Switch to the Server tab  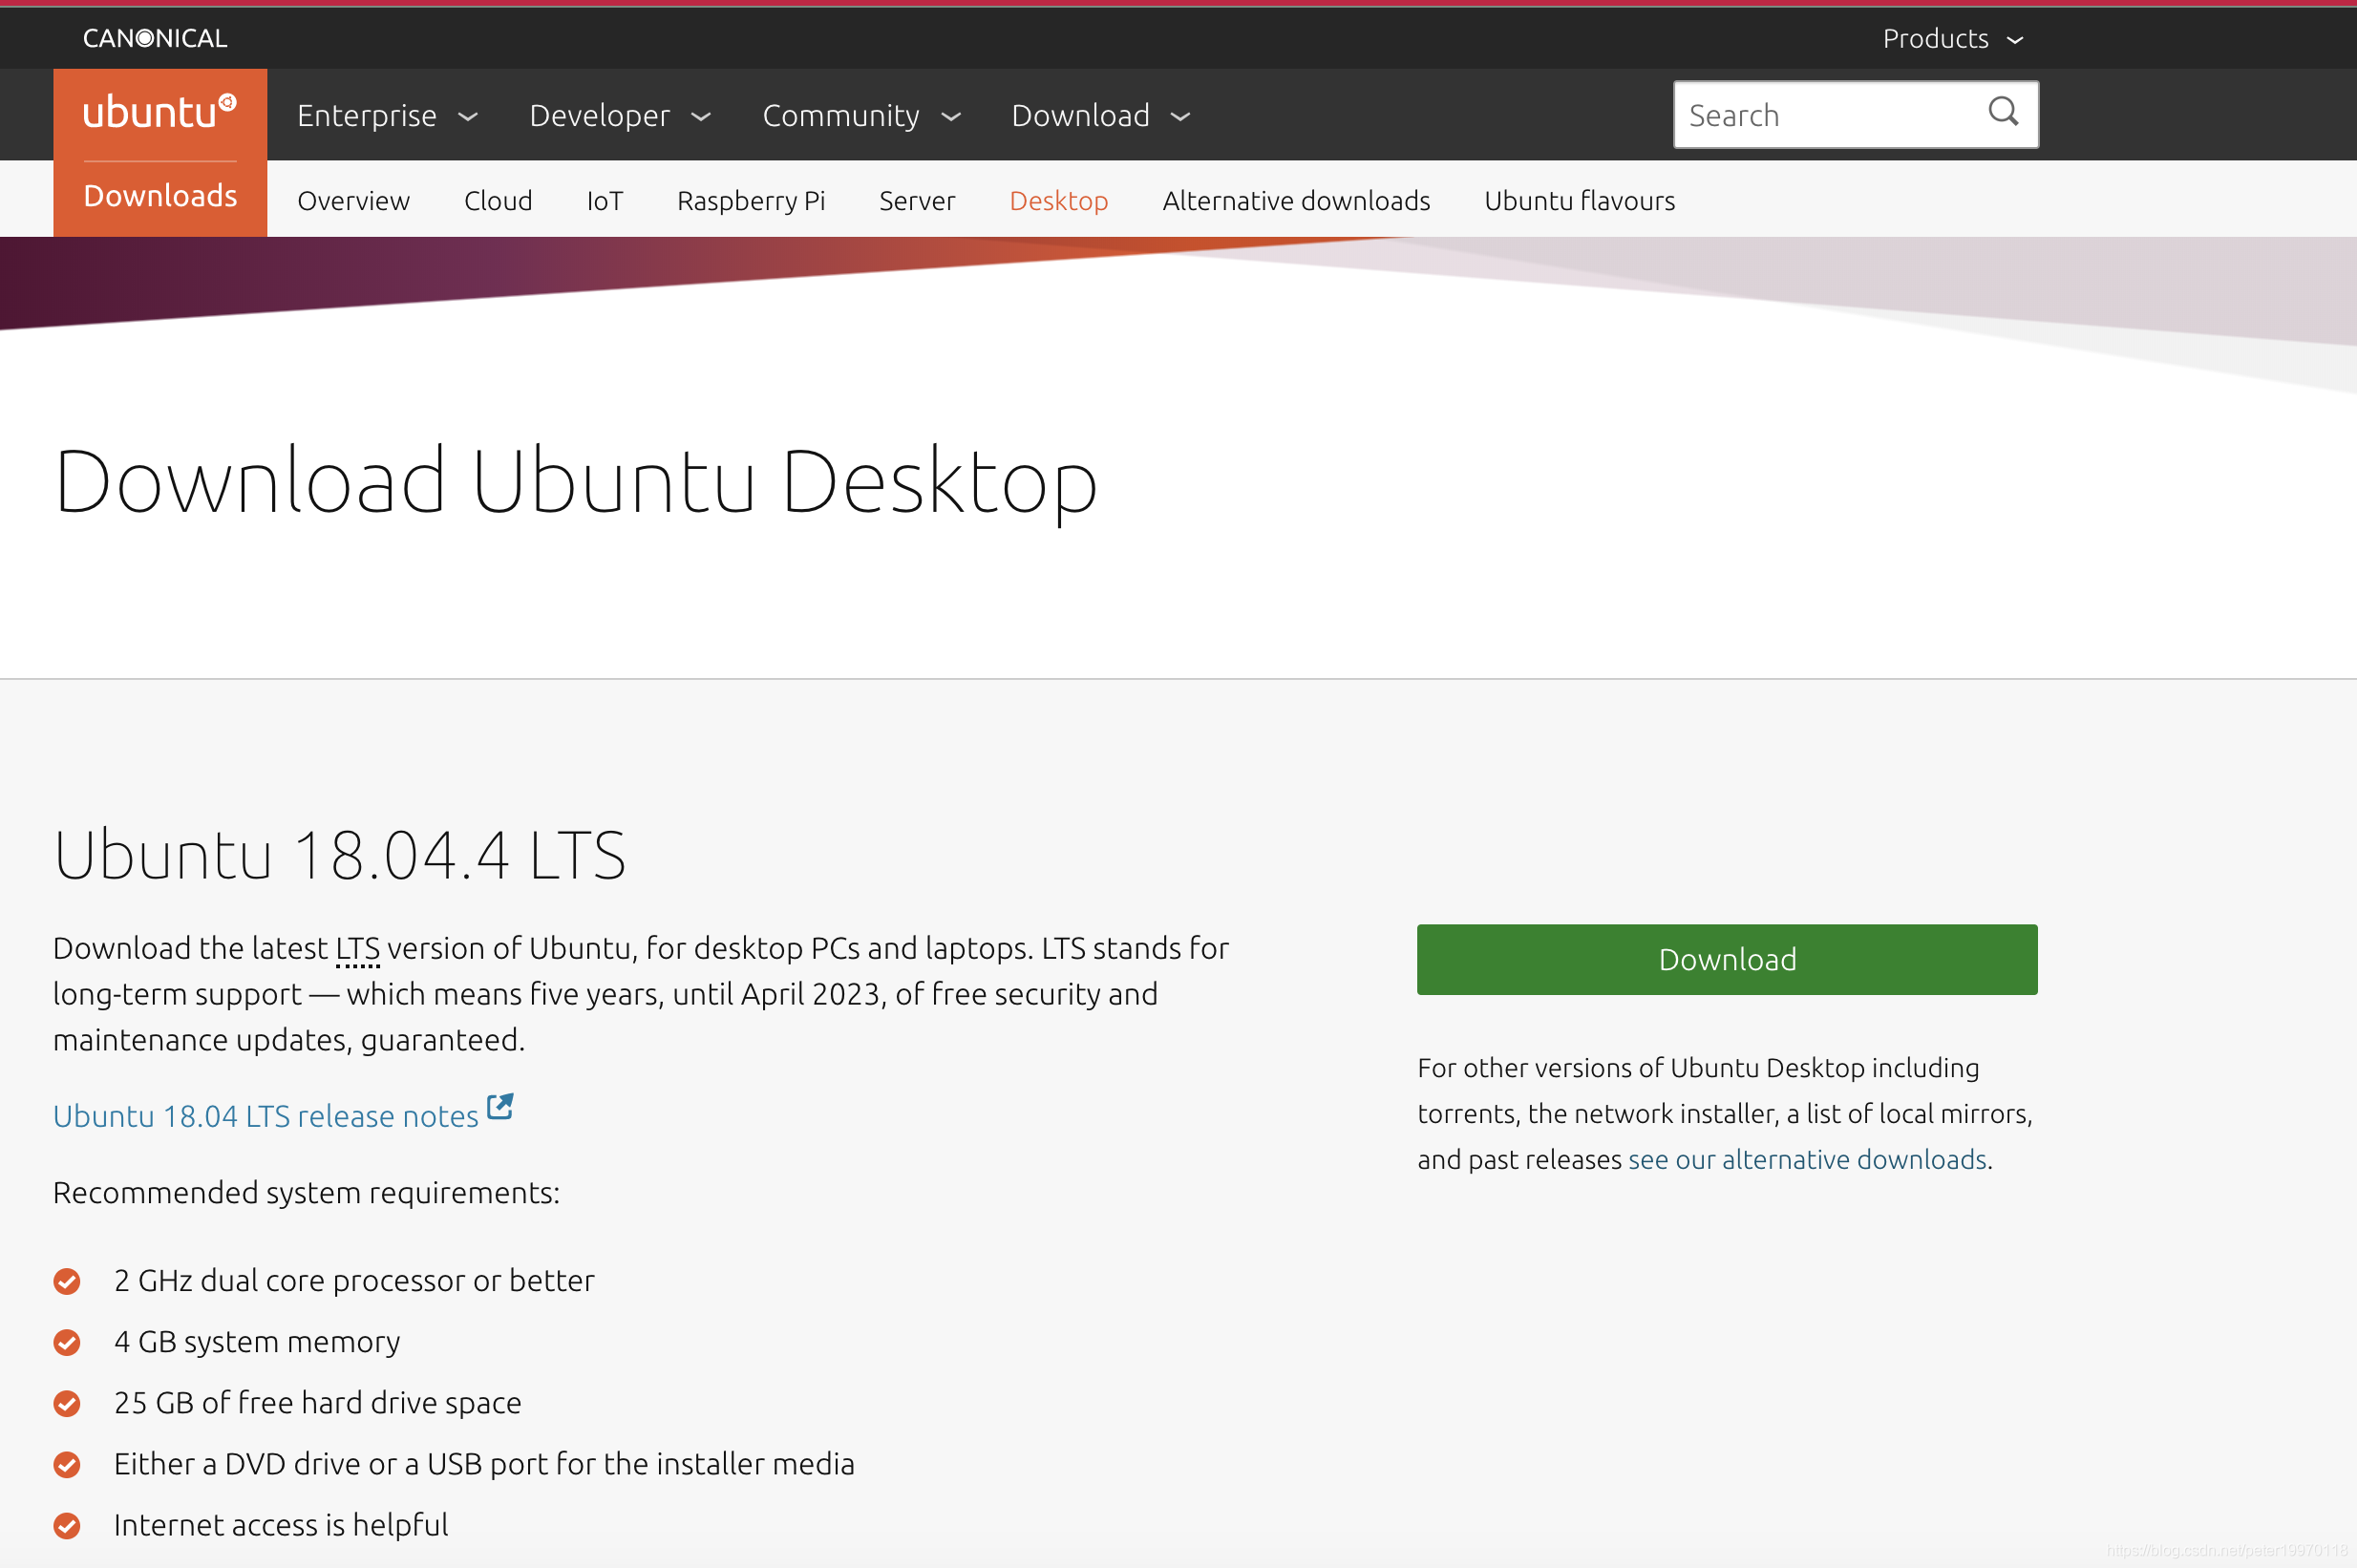click(916, 201)
